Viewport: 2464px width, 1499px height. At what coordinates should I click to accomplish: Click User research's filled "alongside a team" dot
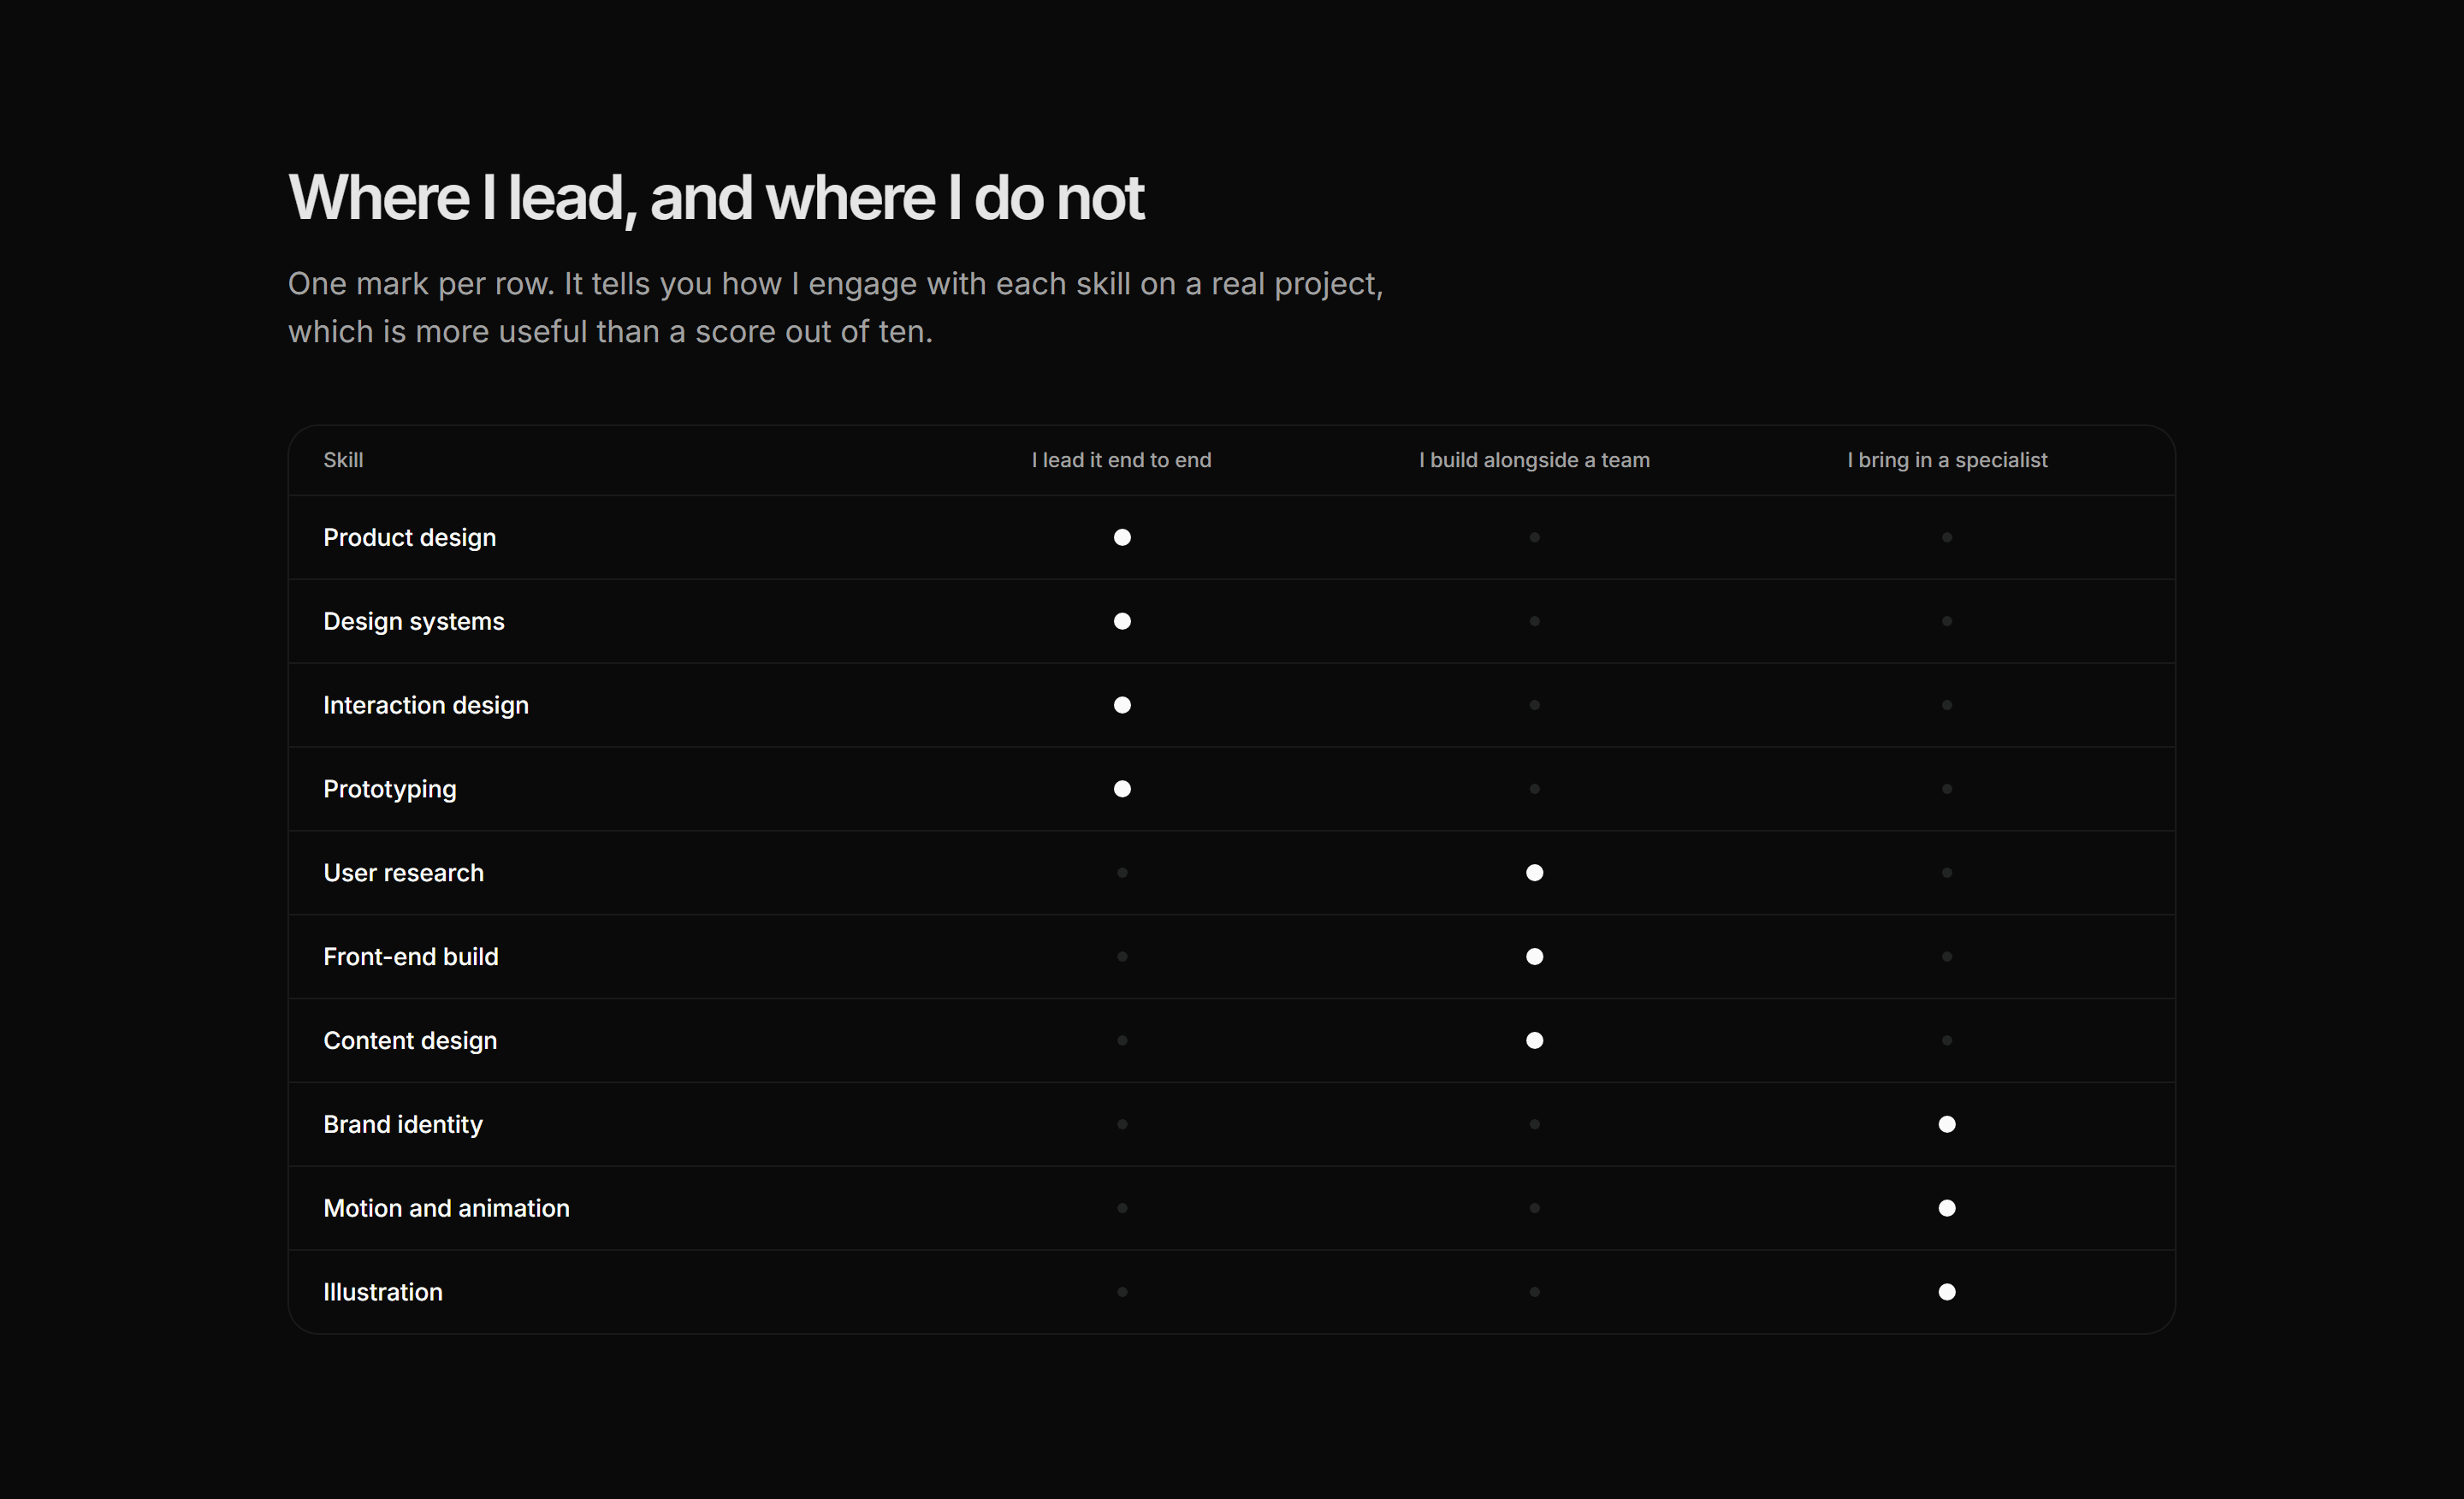pos(1534,873)
